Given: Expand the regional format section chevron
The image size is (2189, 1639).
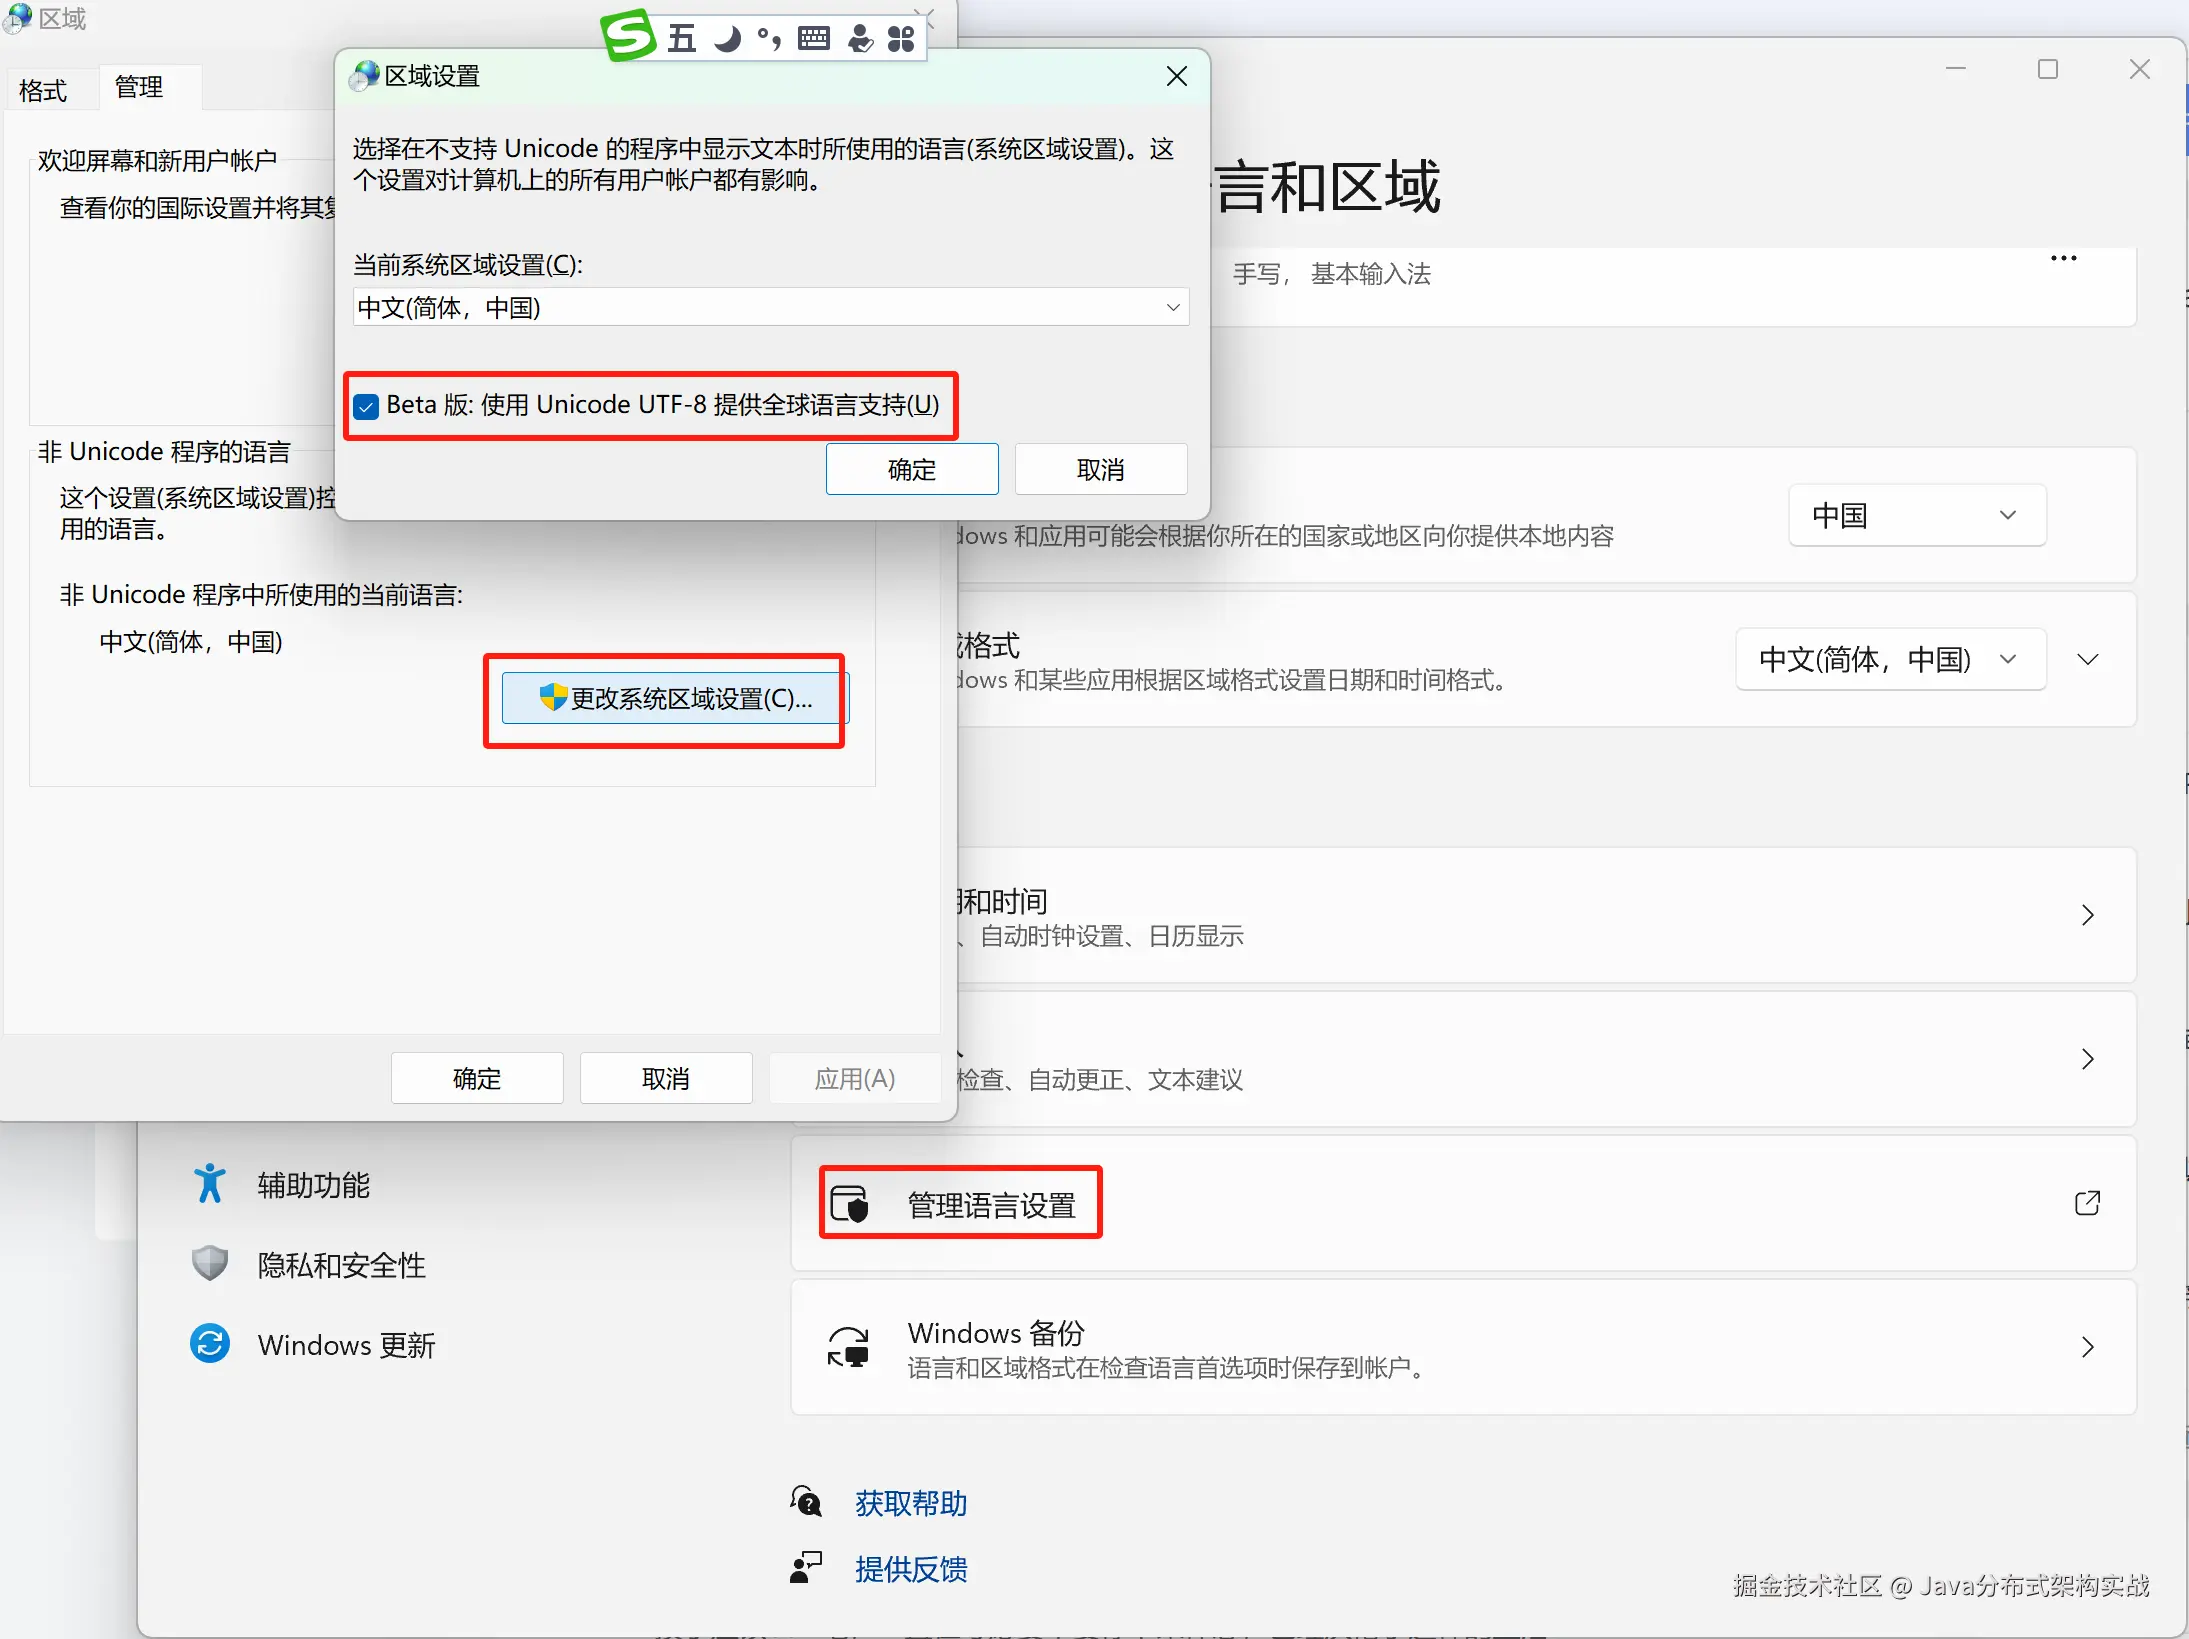Looking at the screenshot, I should click(x=2087, y=659).
